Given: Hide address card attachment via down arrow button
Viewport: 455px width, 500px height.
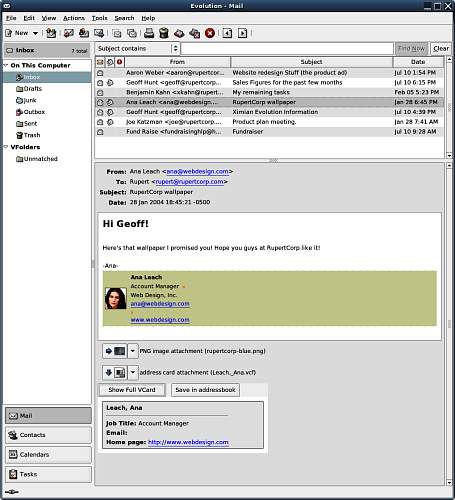Looking at the screenshot, I should coord(114,372).
